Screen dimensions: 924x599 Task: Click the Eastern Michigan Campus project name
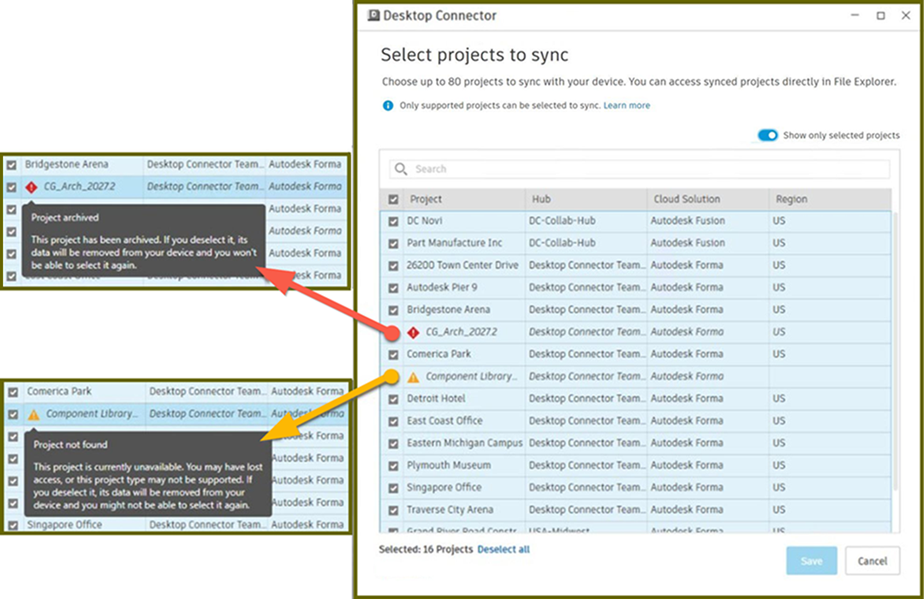click(x=464, y=443)
